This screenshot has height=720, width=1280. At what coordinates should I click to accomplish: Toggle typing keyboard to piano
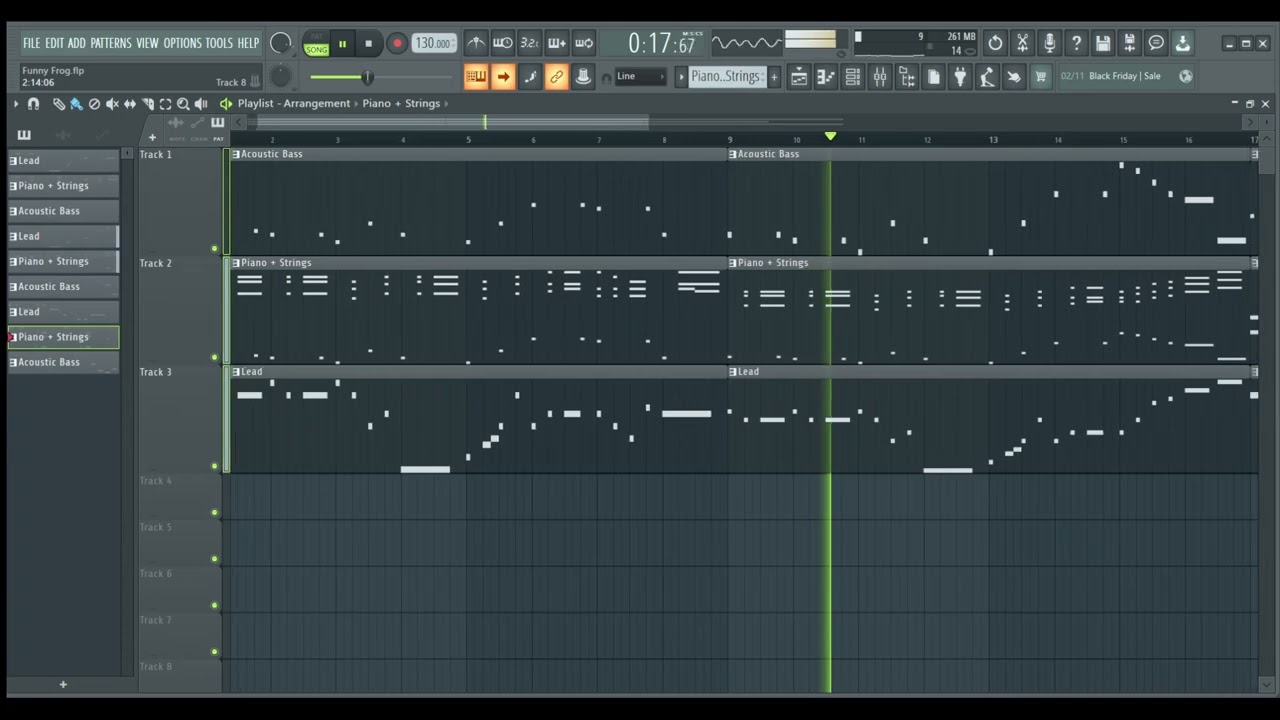(x=476, y=77)
